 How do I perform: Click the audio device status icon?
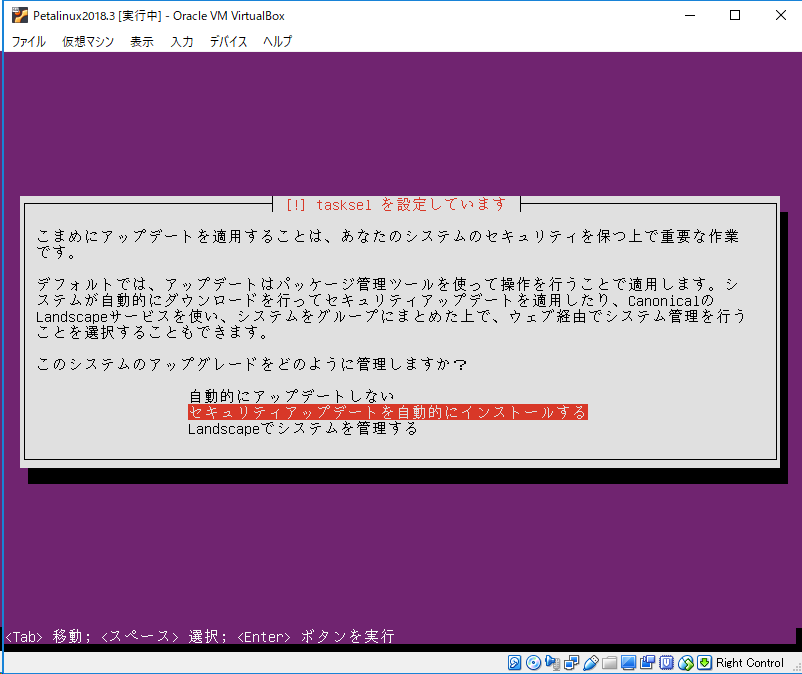point(553,662)
